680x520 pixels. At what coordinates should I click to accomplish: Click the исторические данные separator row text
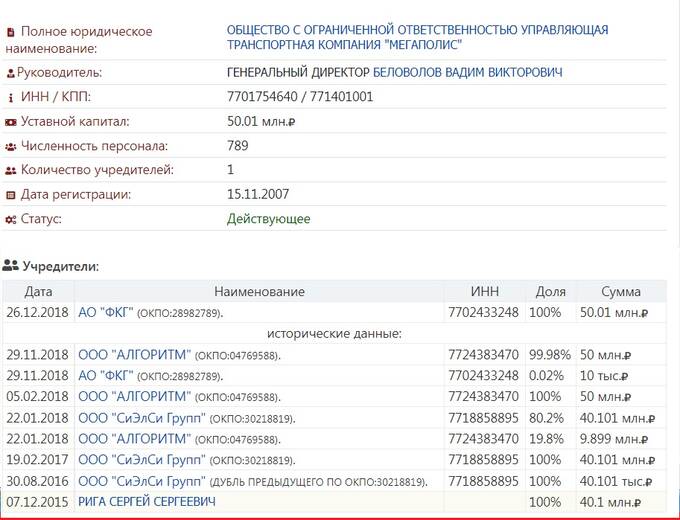click(334, 334)
